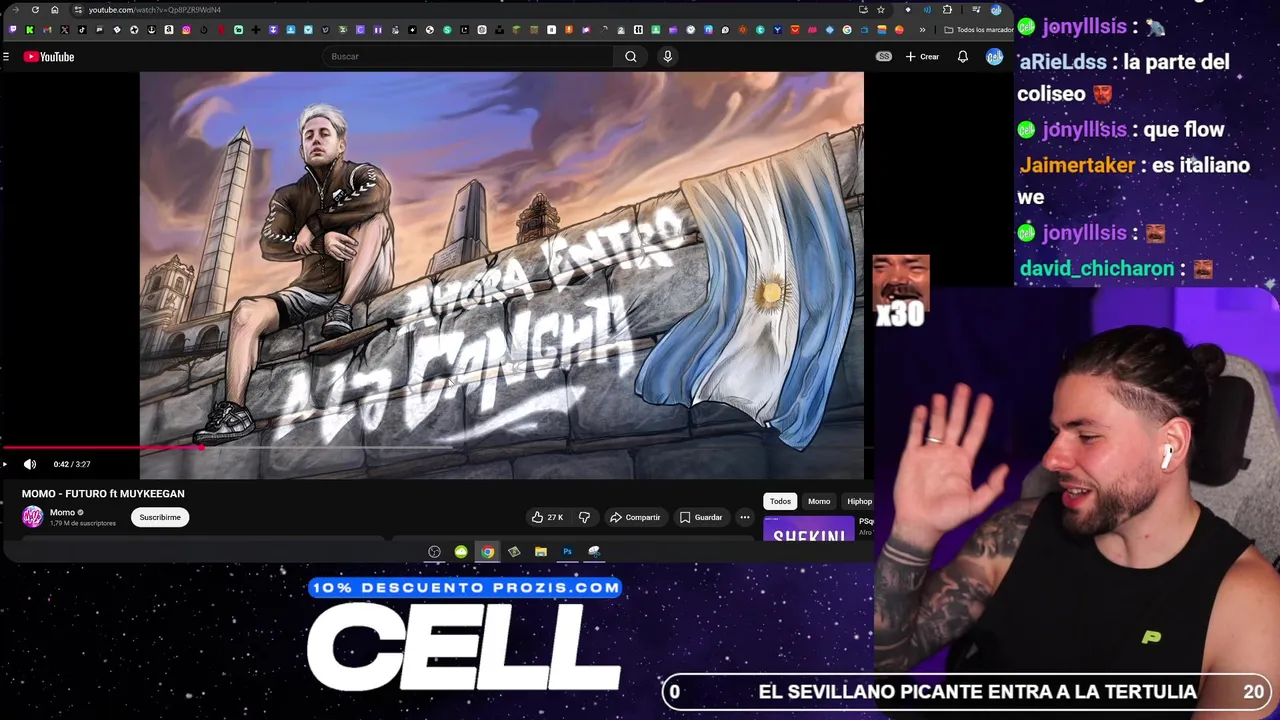Reload the page in the browser
The width and height of the screenshot is (1280, 720).
[35, 10]
